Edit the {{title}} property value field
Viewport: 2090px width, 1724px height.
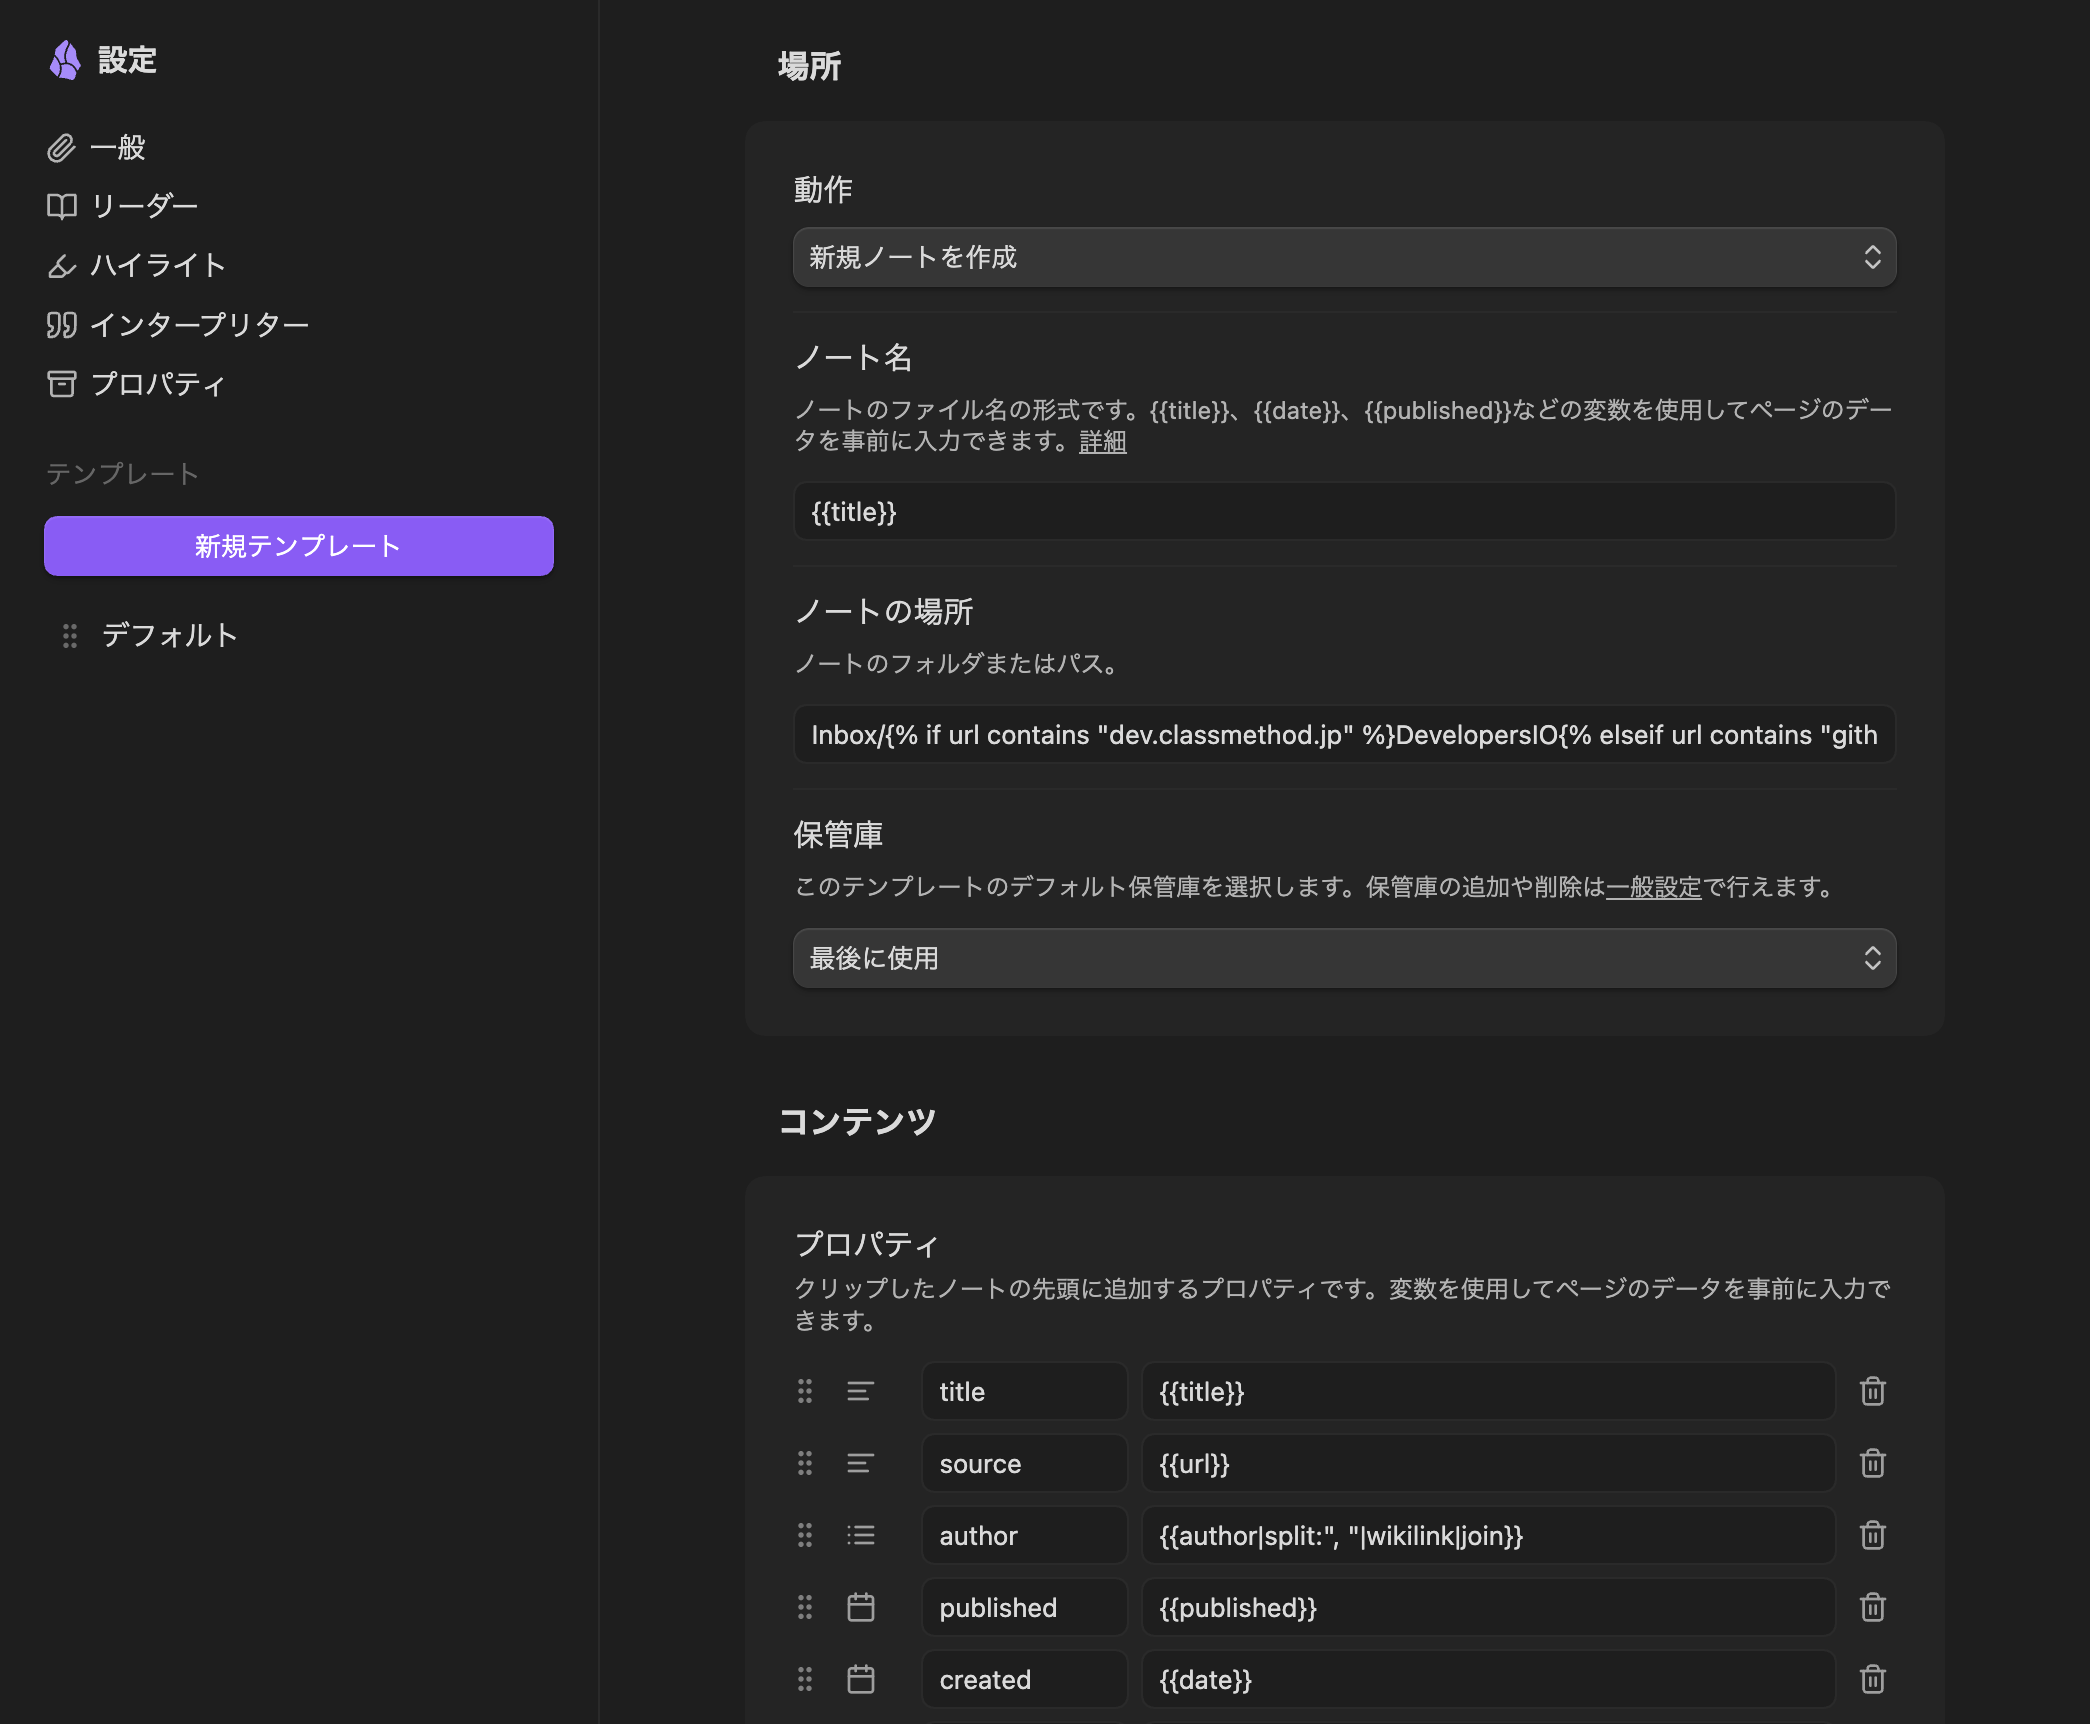pos(1488,1391)
